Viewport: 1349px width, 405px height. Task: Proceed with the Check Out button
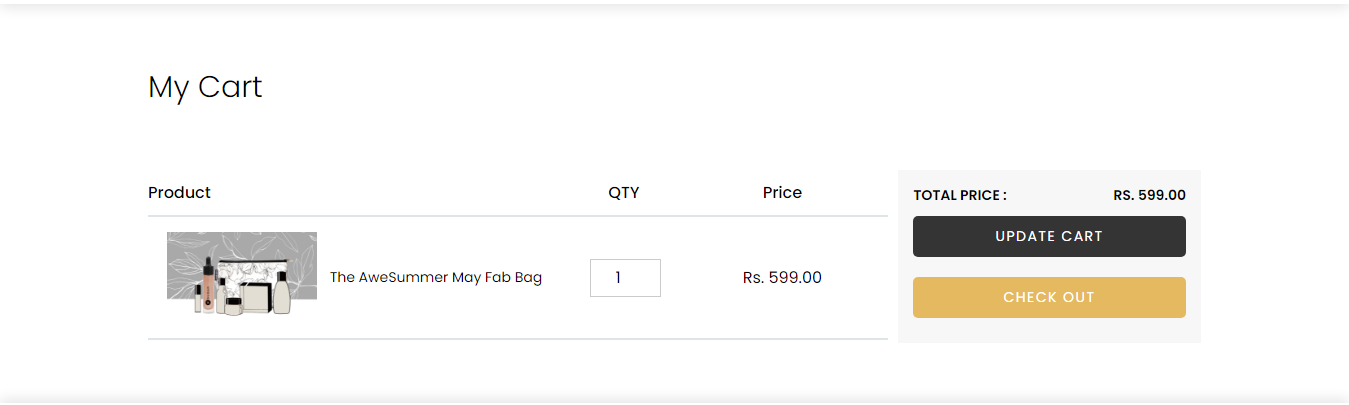click(x=1049, y=297)
